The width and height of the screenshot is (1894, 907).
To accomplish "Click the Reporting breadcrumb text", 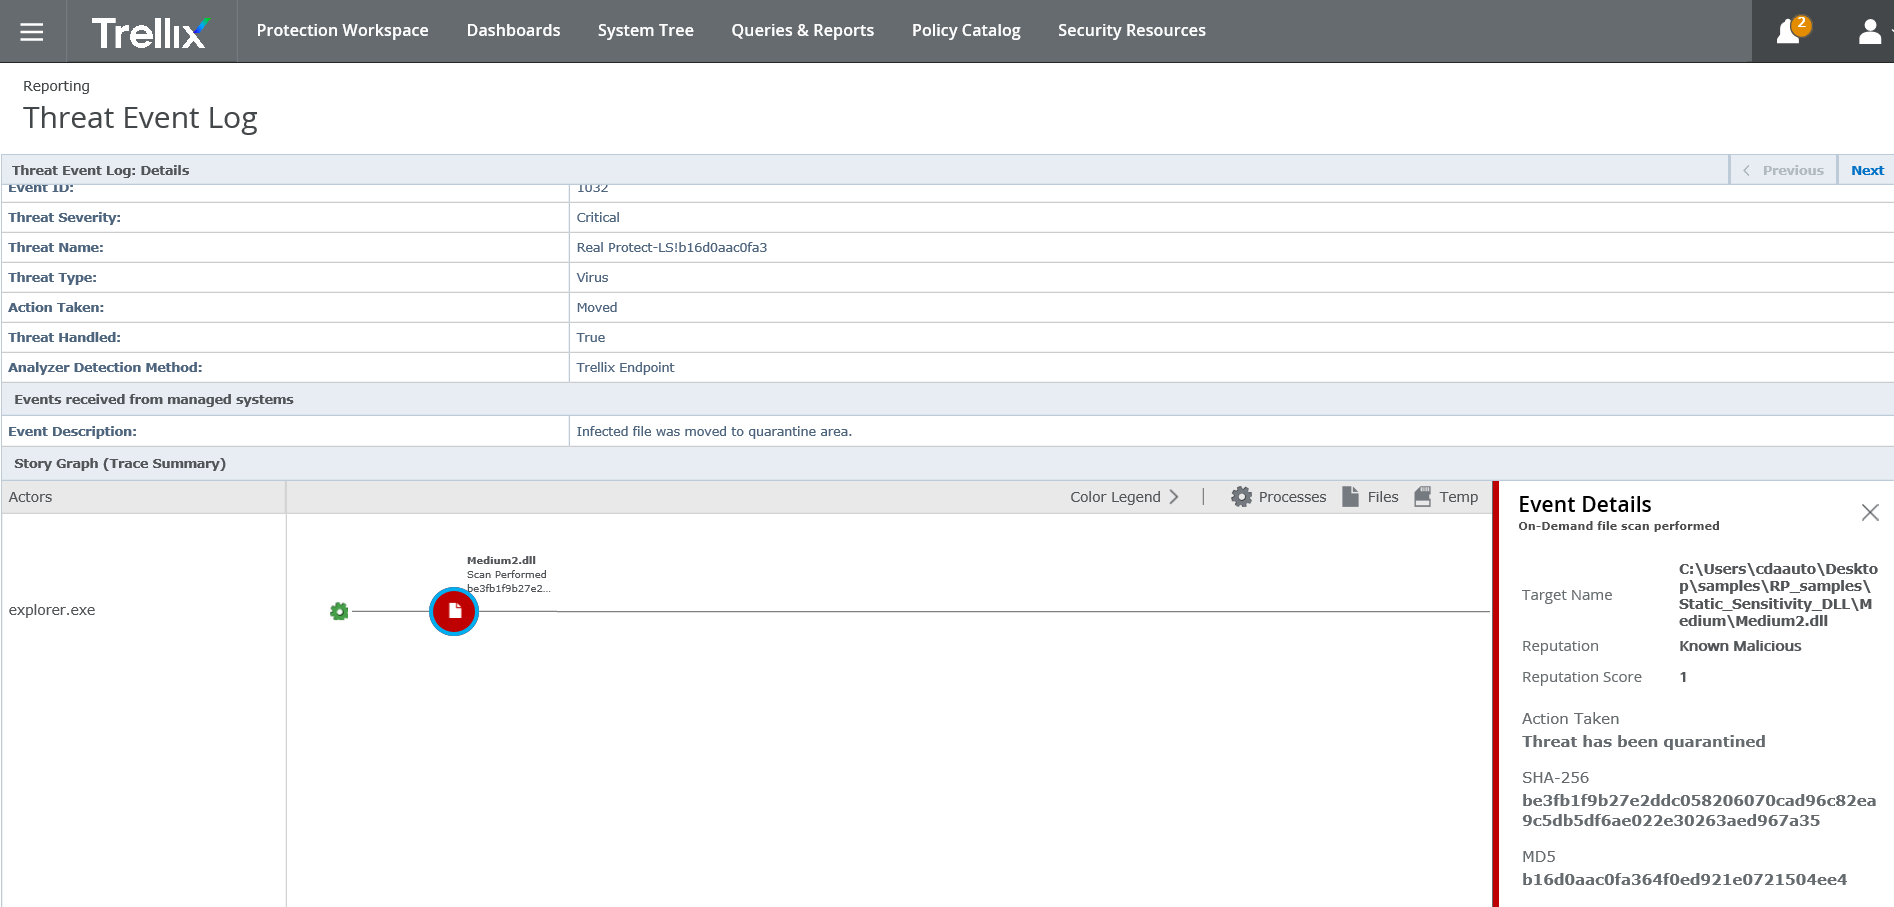I will 56,86.
